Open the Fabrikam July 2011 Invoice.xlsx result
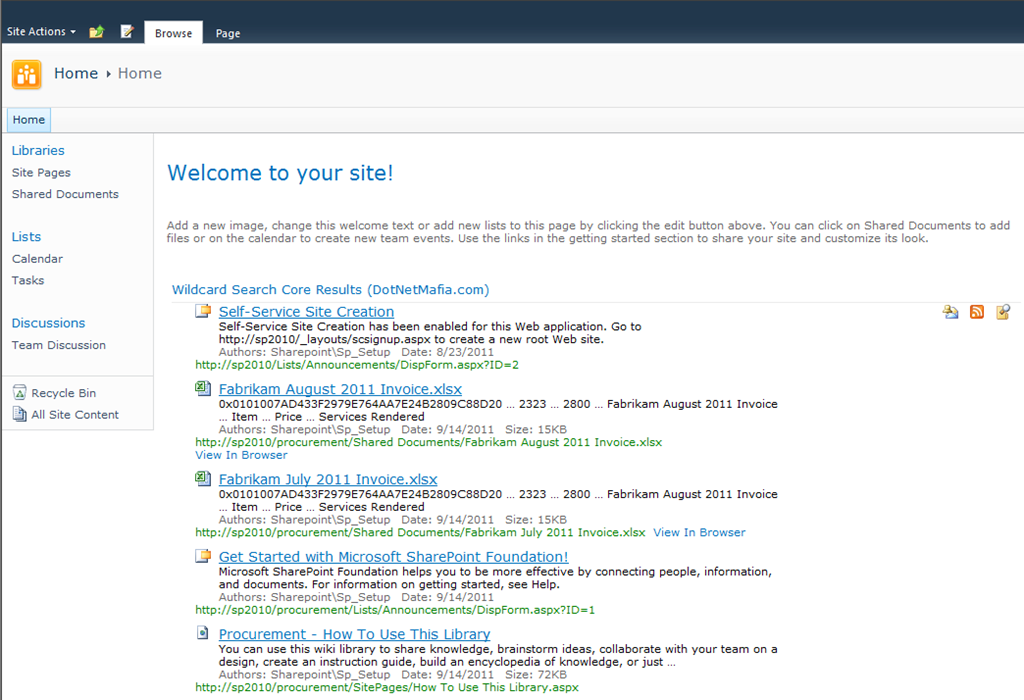The width and height of the screenshot is (1024, 700). pyautogui.click(x=328, y=479)
